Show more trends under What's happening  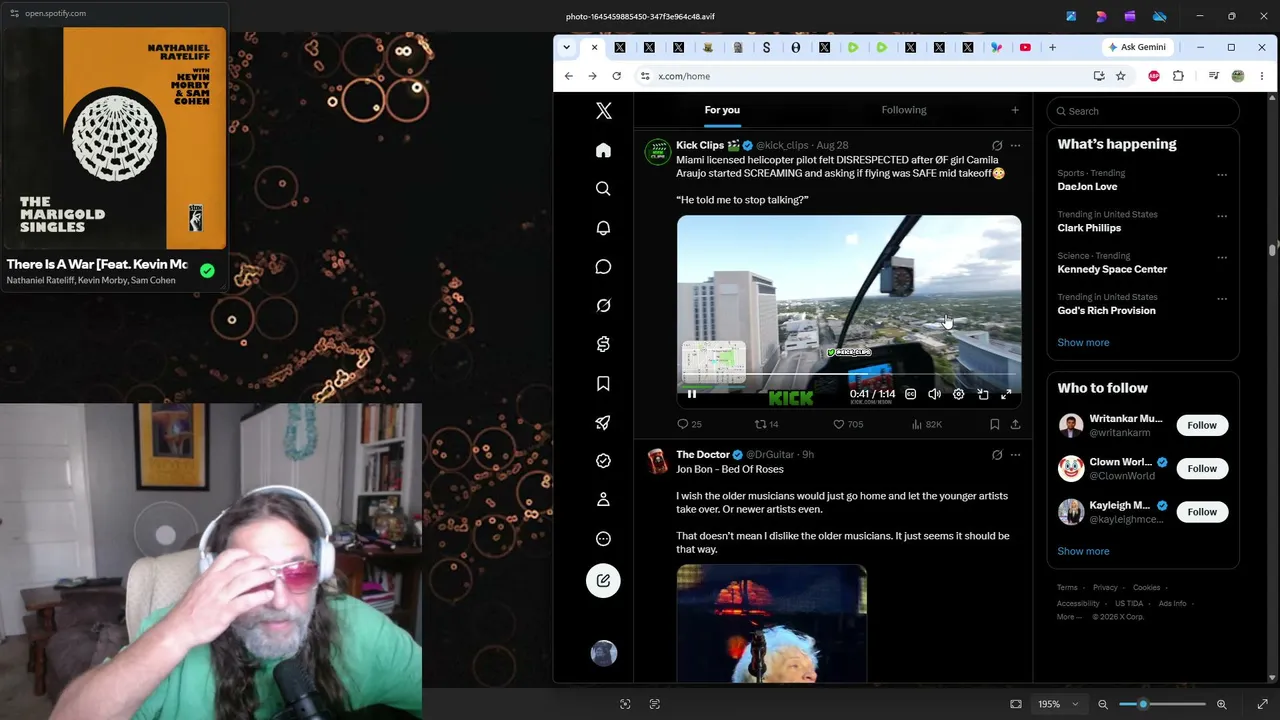point(1083,343)
